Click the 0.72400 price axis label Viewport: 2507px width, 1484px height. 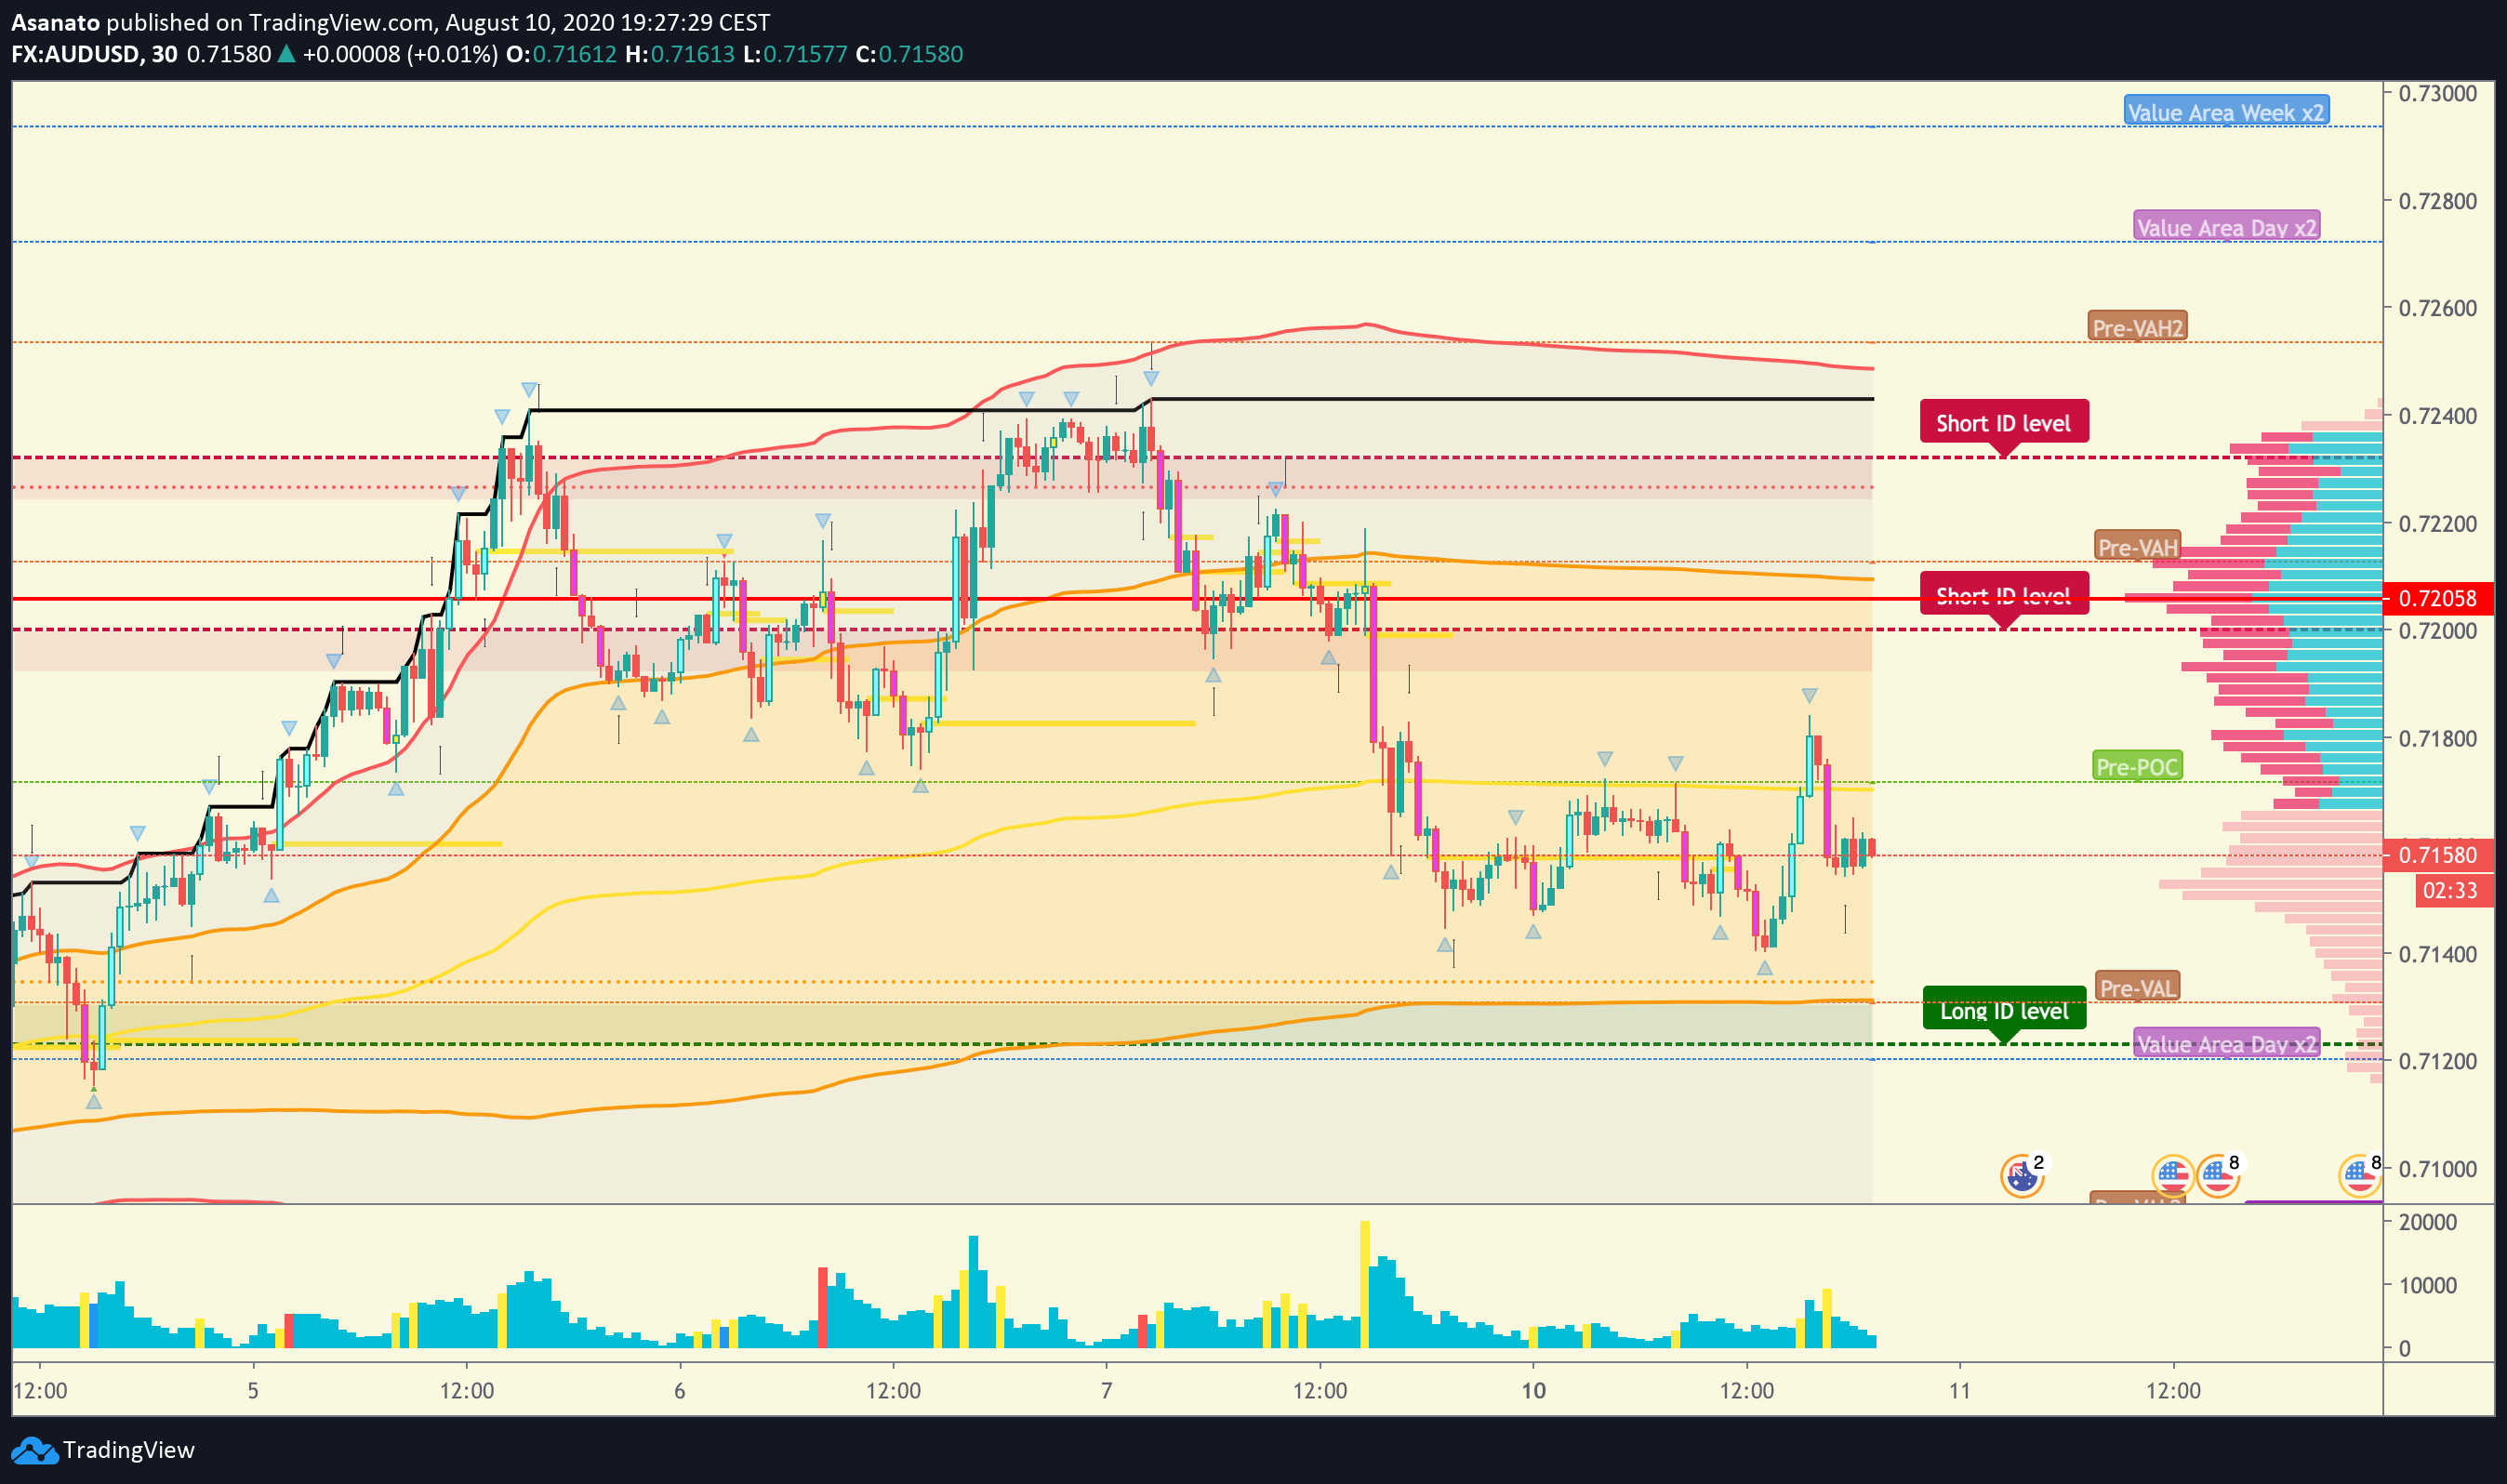2438,416
